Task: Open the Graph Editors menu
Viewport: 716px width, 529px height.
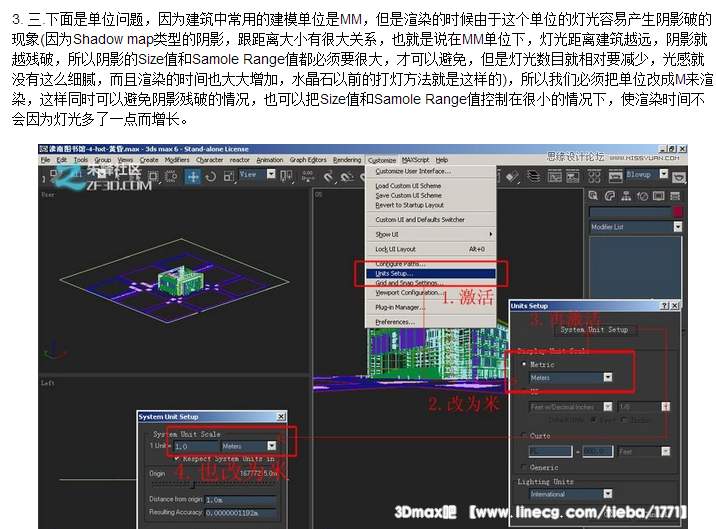Action: 308,160
